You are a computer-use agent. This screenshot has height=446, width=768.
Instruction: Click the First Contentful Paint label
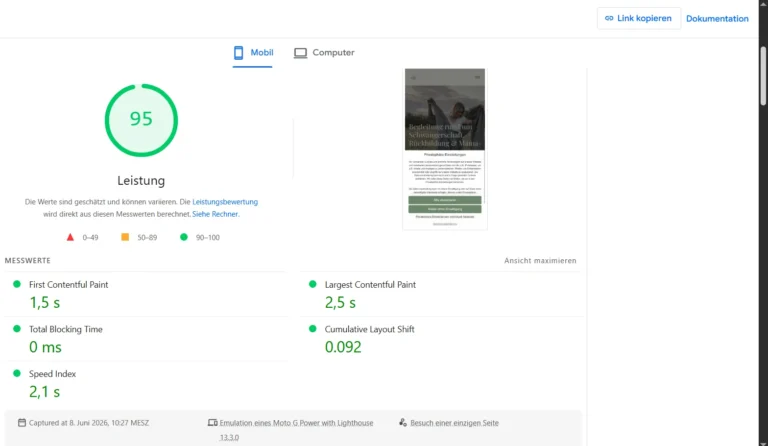click(69, 284)
